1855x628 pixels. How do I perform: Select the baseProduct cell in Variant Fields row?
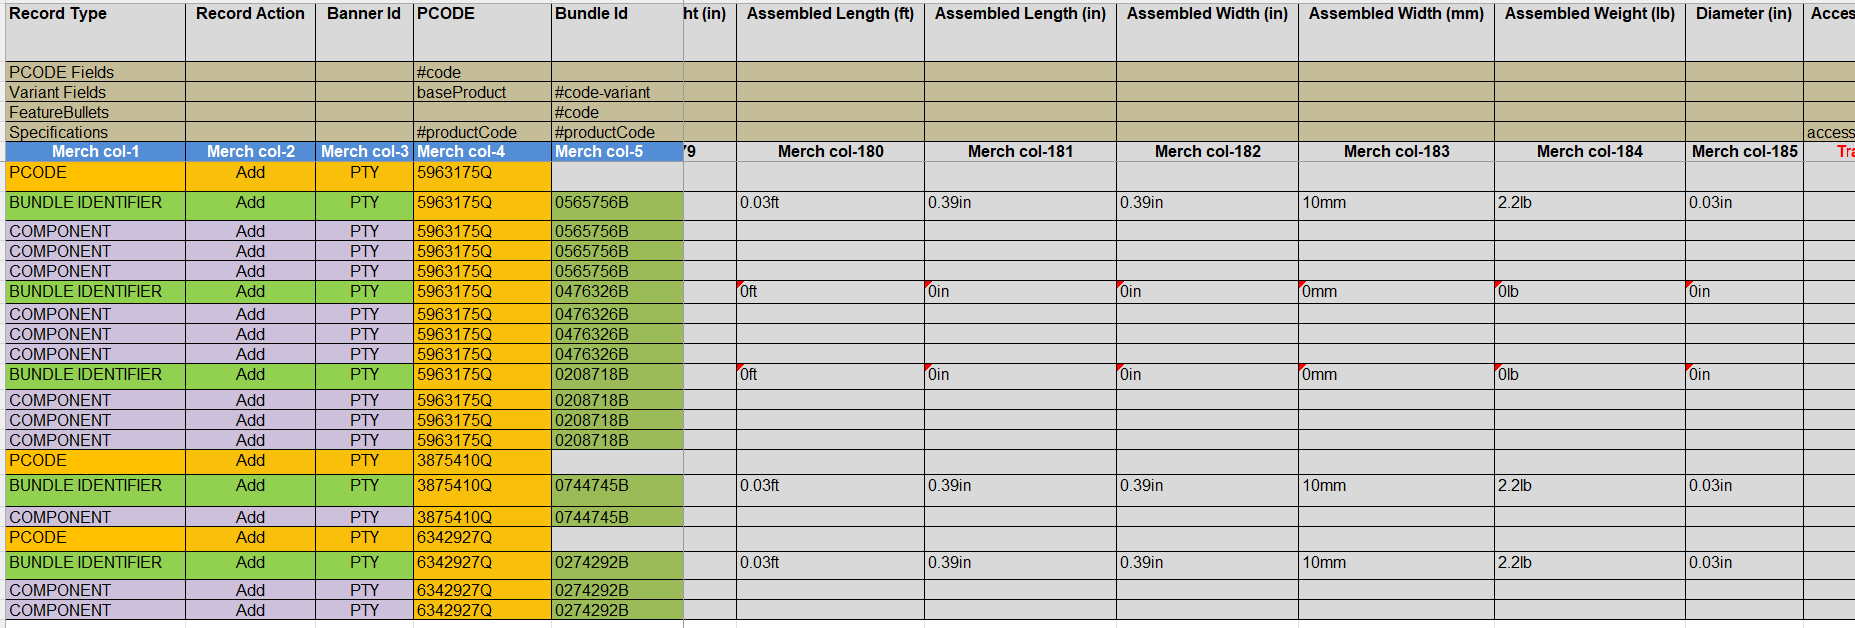click(481, 92)
